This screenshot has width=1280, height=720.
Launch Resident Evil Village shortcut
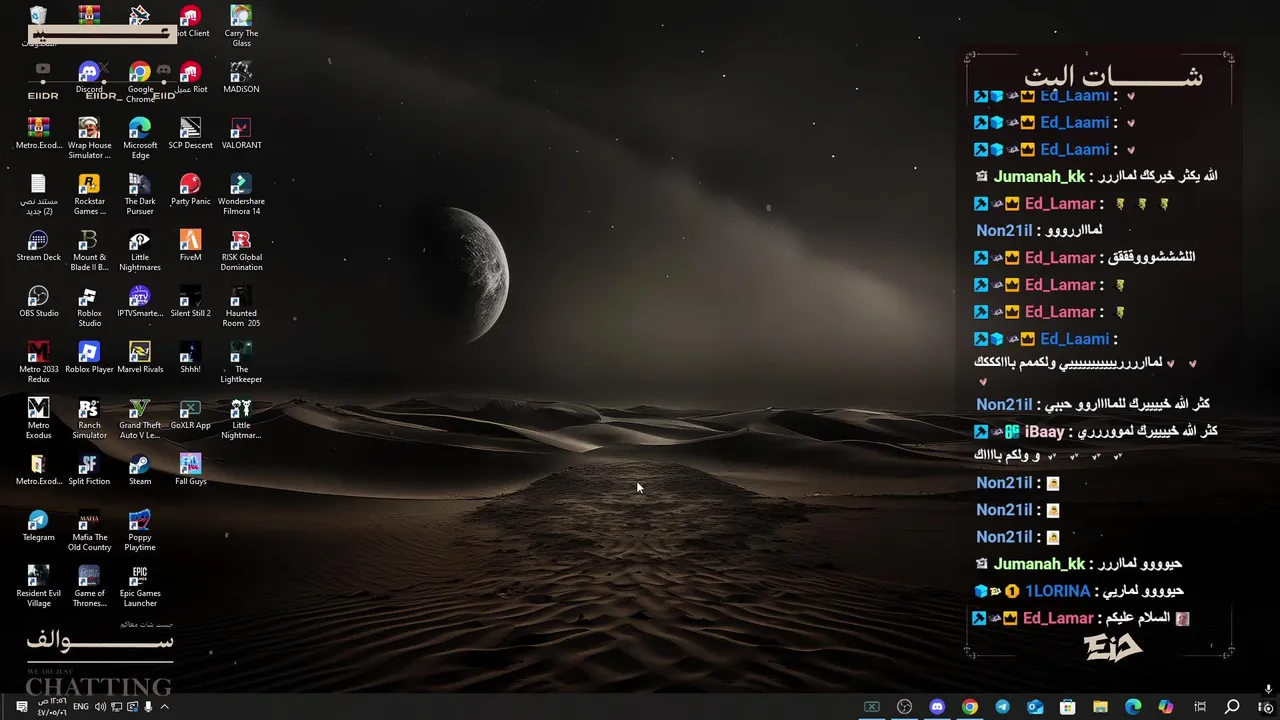38,586
